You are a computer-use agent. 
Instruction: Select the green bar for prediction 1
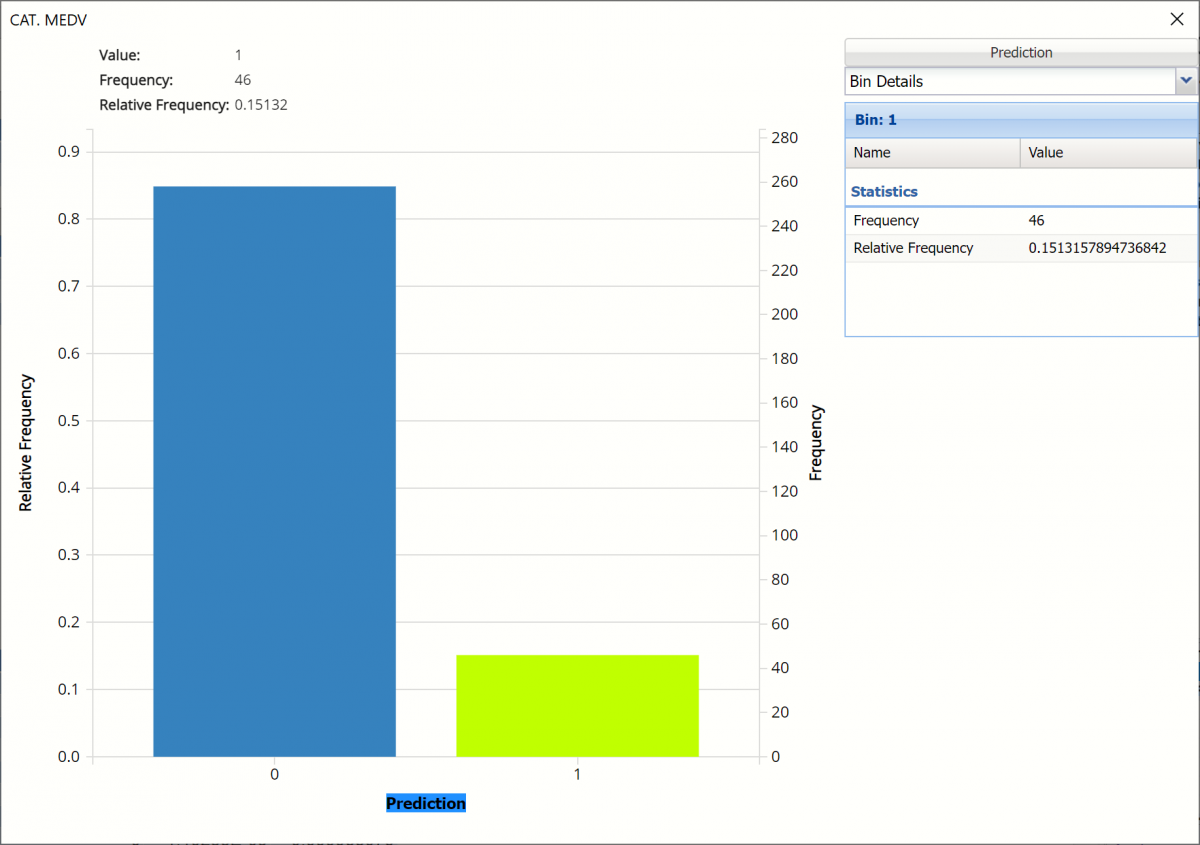click(x=577, y=705)
